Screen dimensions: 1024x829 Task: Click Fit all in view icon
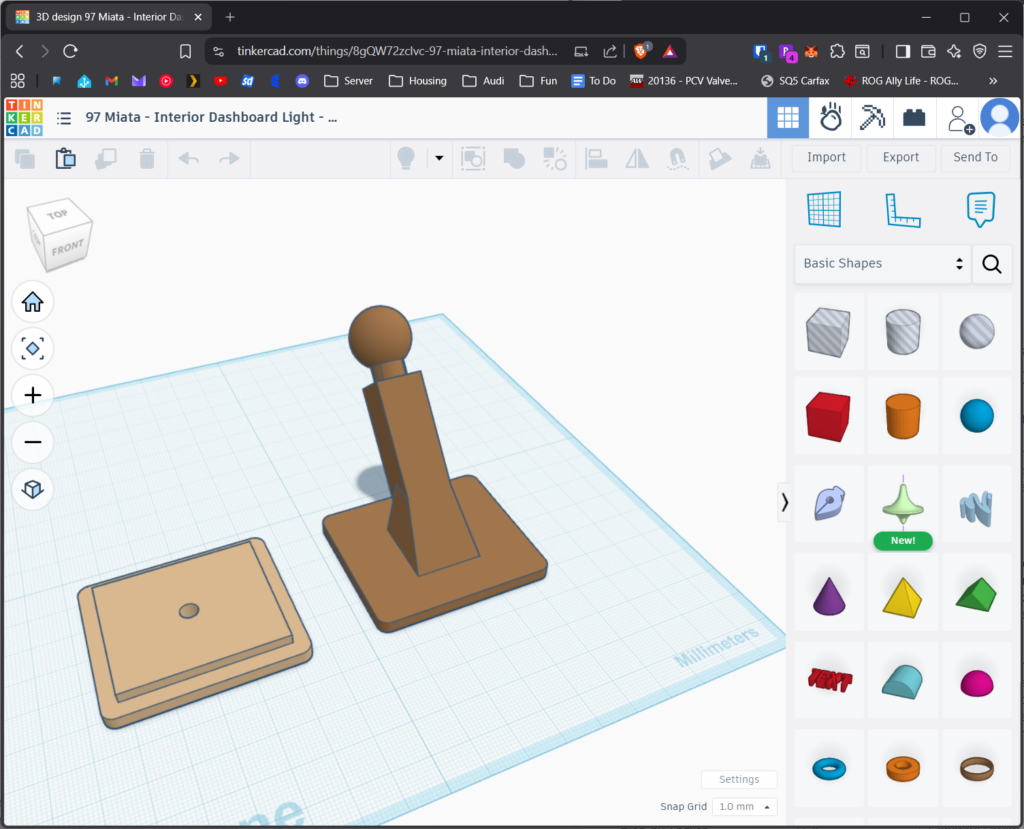coord(32,348)
